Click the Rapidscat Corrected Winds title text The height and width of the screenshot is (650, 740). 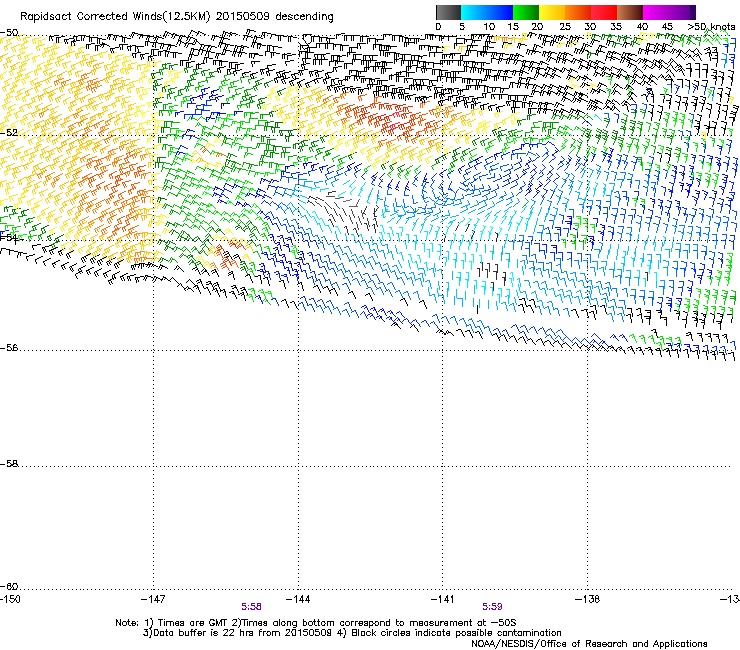coord(177,17)
